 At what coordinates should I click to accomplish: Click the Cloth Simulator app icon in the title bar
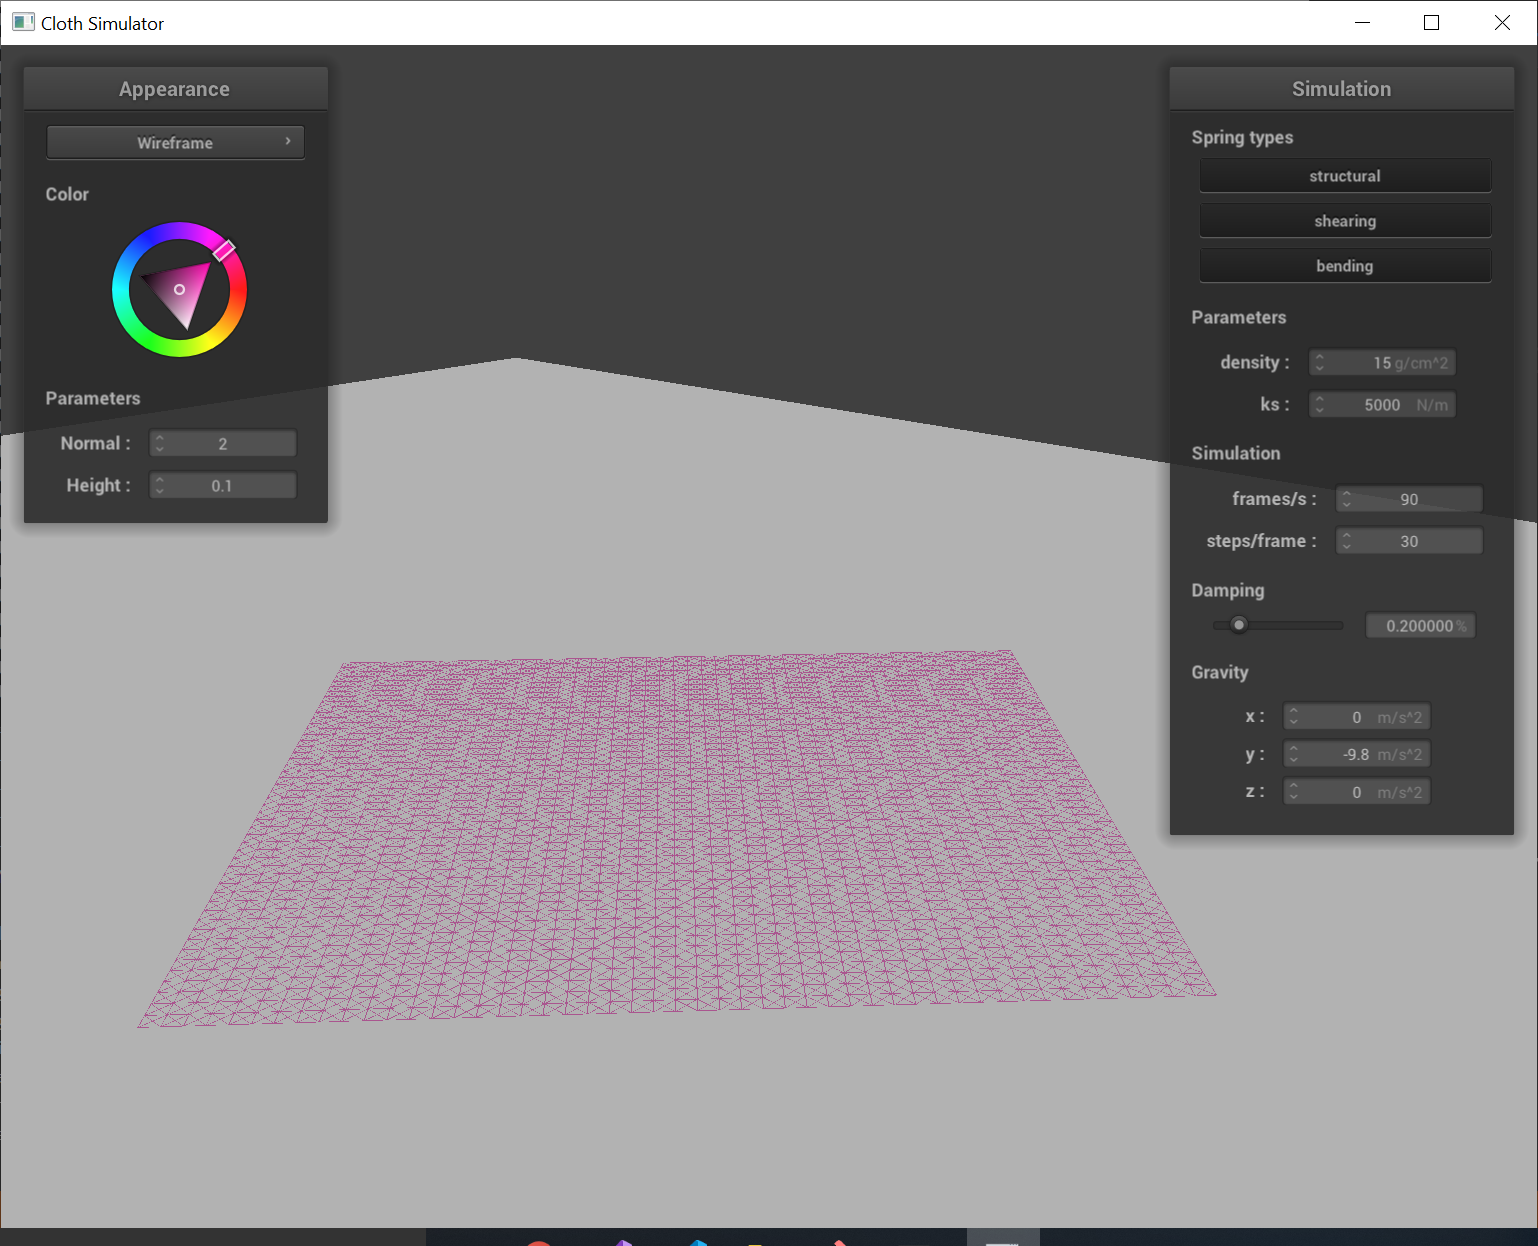(23, 22)
